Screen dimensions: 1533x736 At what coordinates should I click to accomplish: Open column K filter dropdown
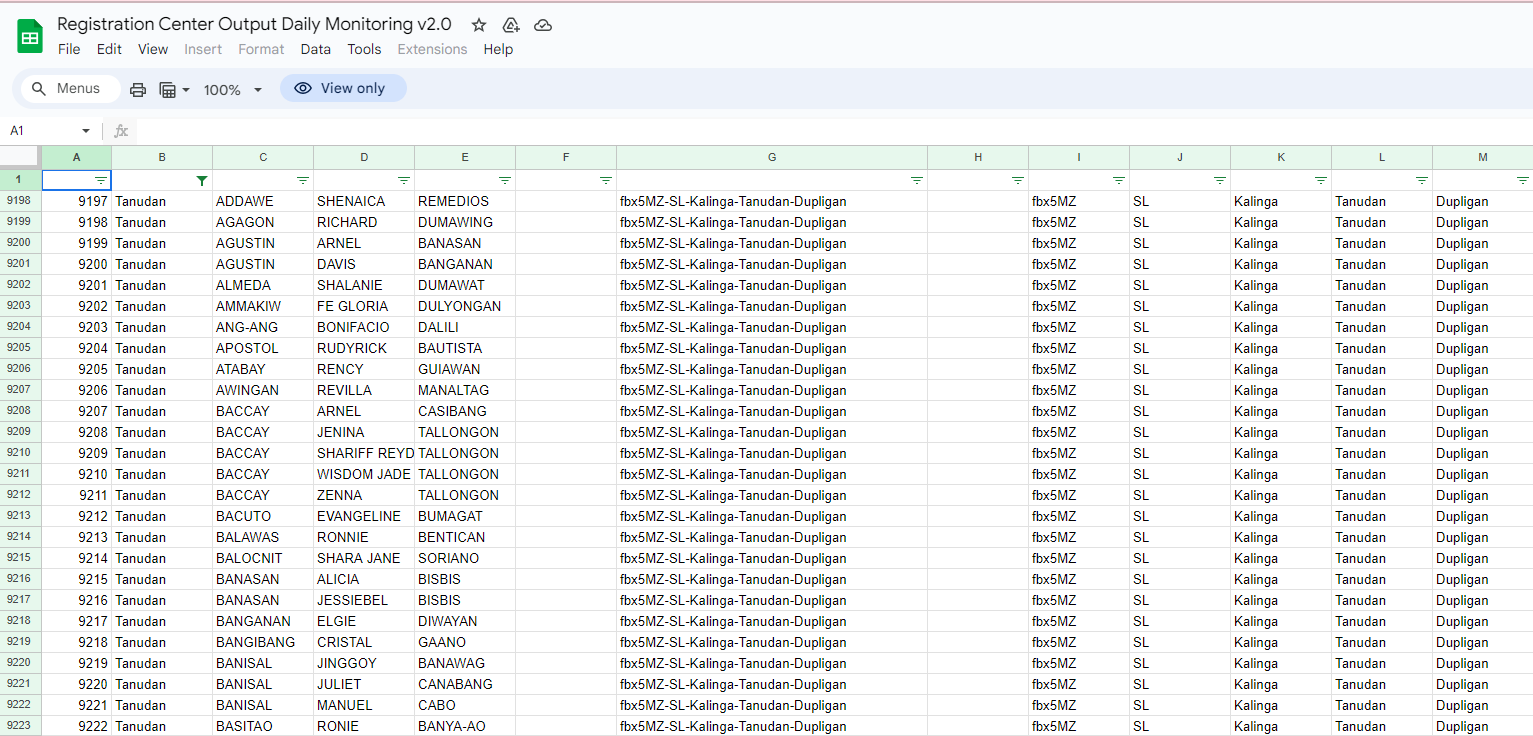coord(1321,181)
